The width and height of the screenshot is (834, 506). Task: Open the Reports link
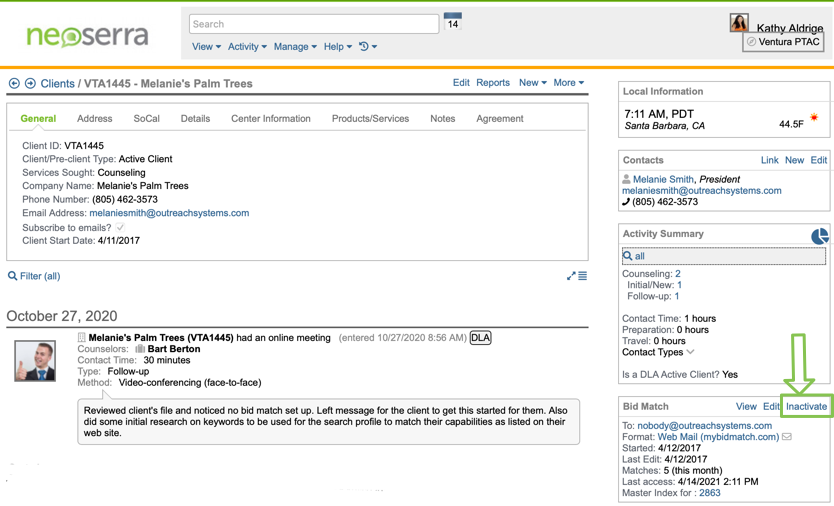click(x=493, y=83)
